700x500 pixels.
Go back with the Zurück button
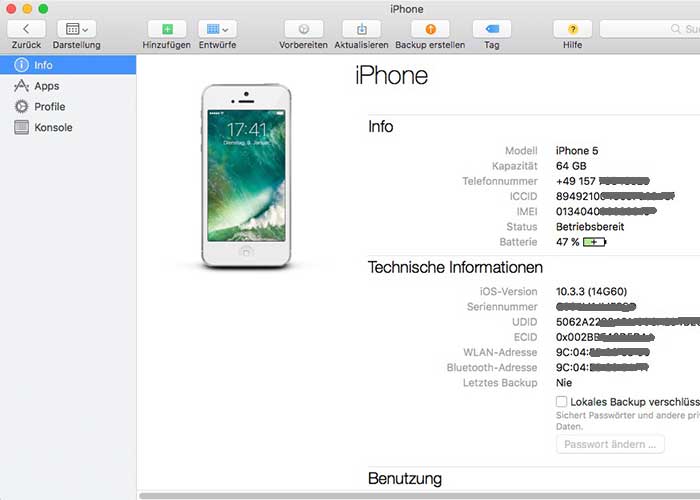point(26,29)
